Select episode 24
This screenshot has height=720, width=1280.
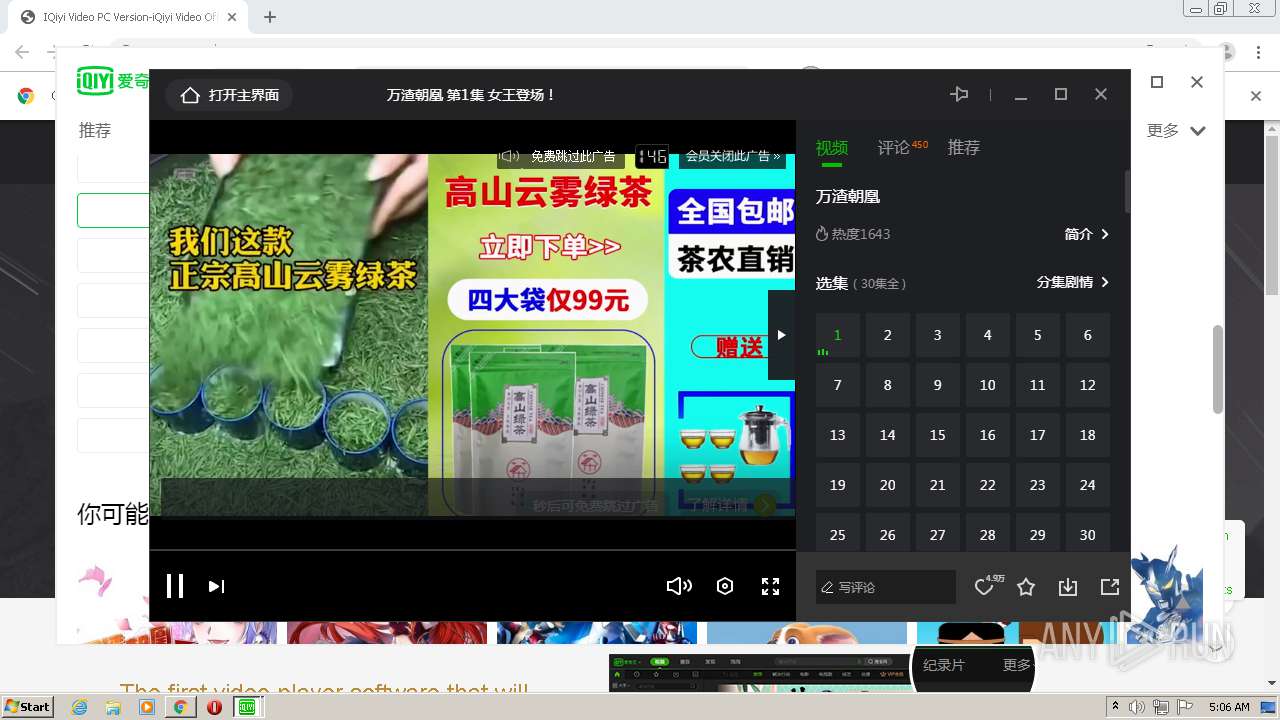[1088, 485]
